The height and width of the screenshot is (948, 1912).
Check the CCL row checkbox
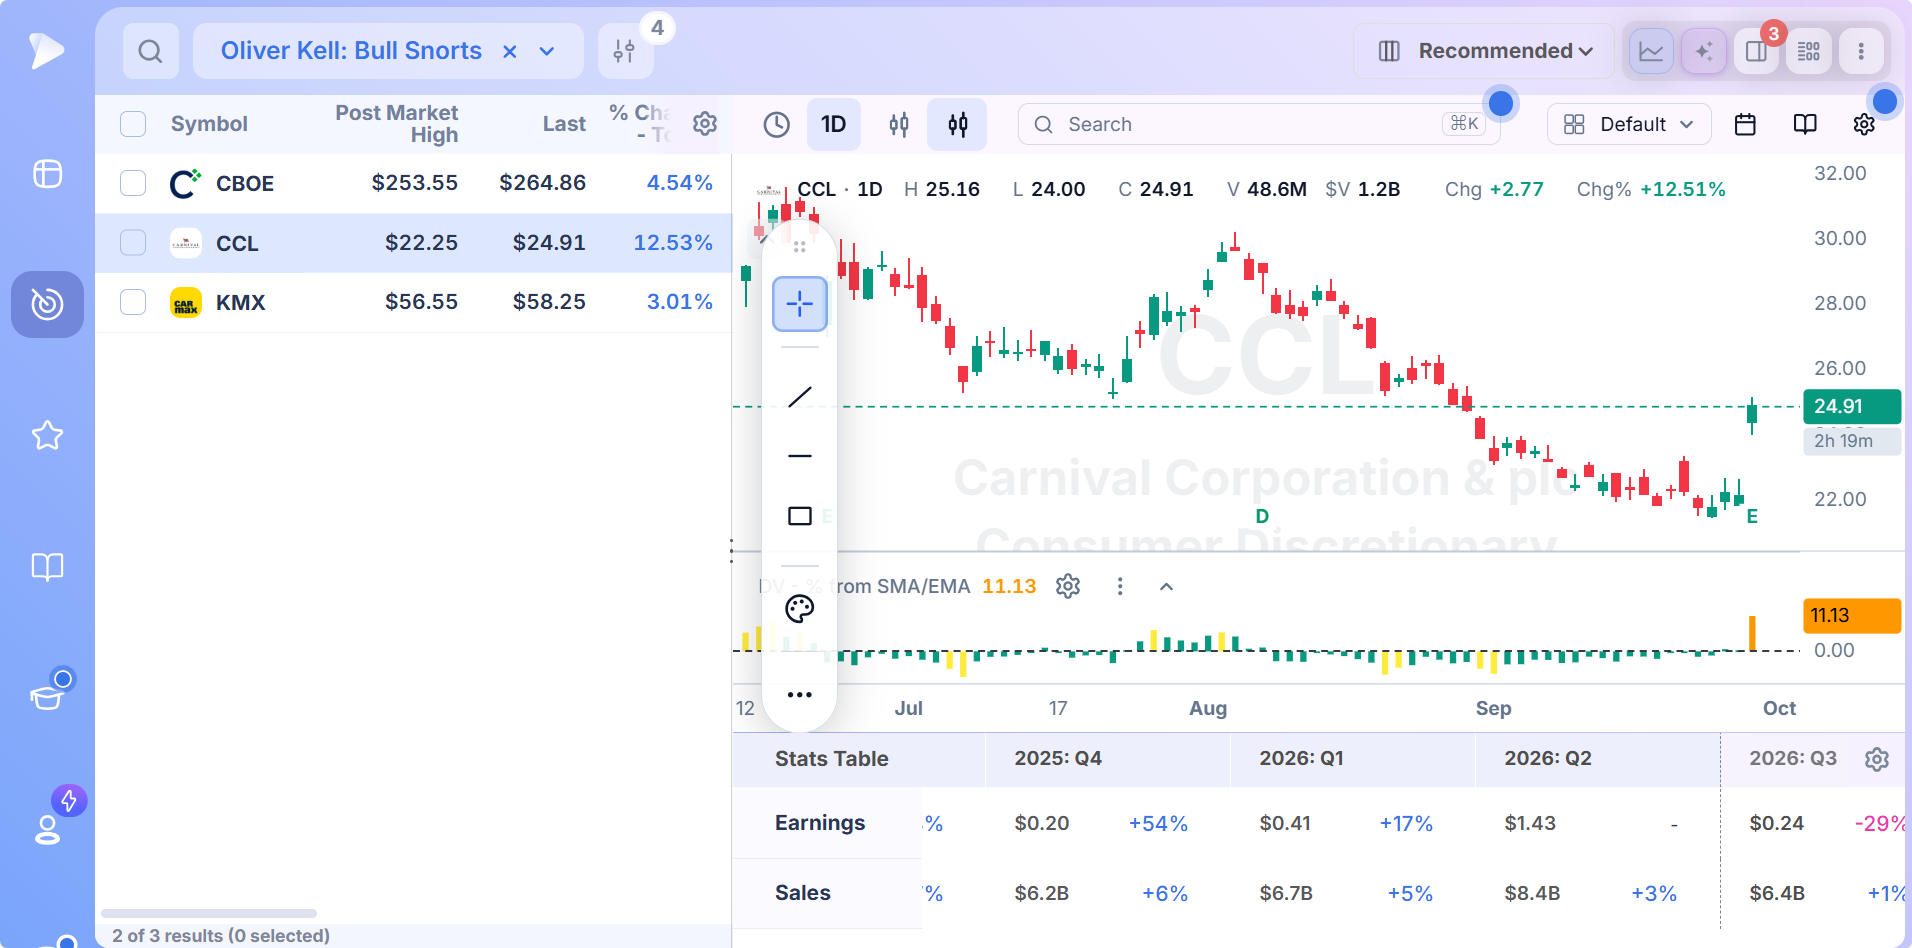click(x=133, y=243)
